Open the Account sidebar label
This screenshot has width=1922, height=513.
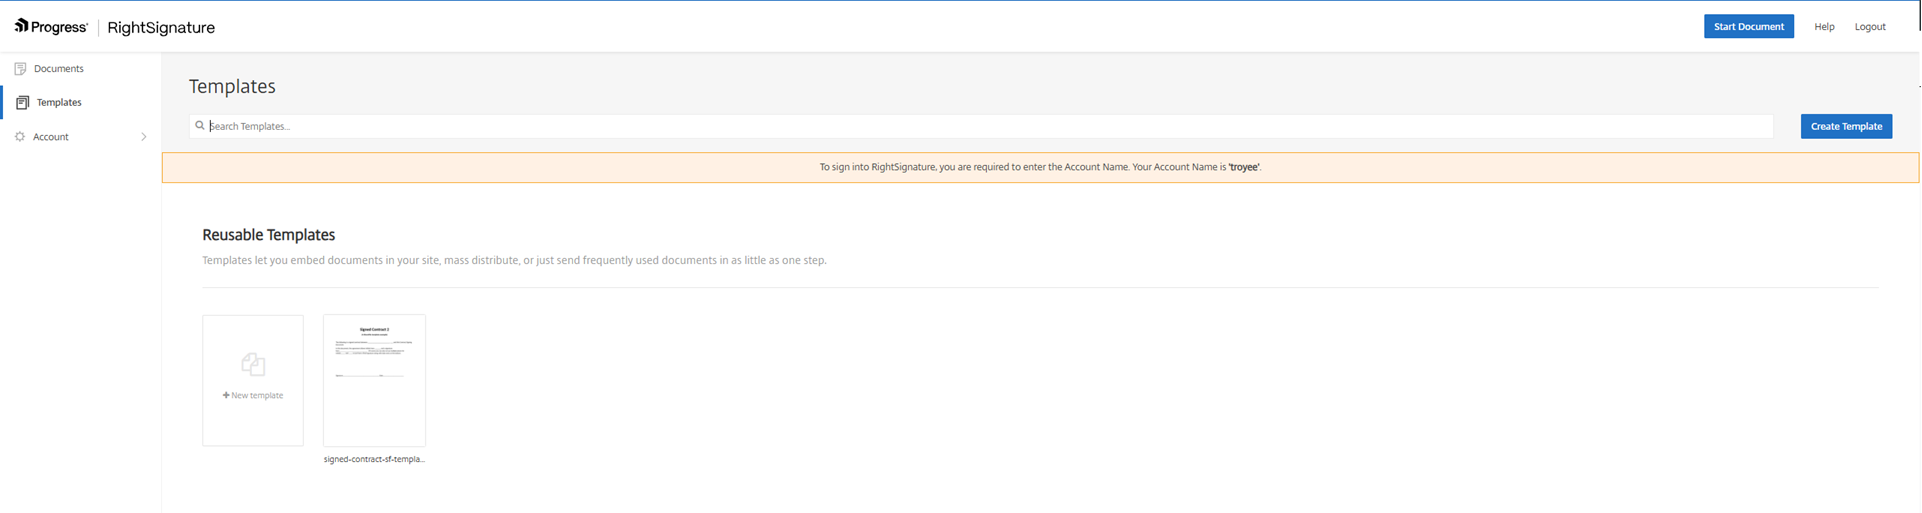(51, 137)
